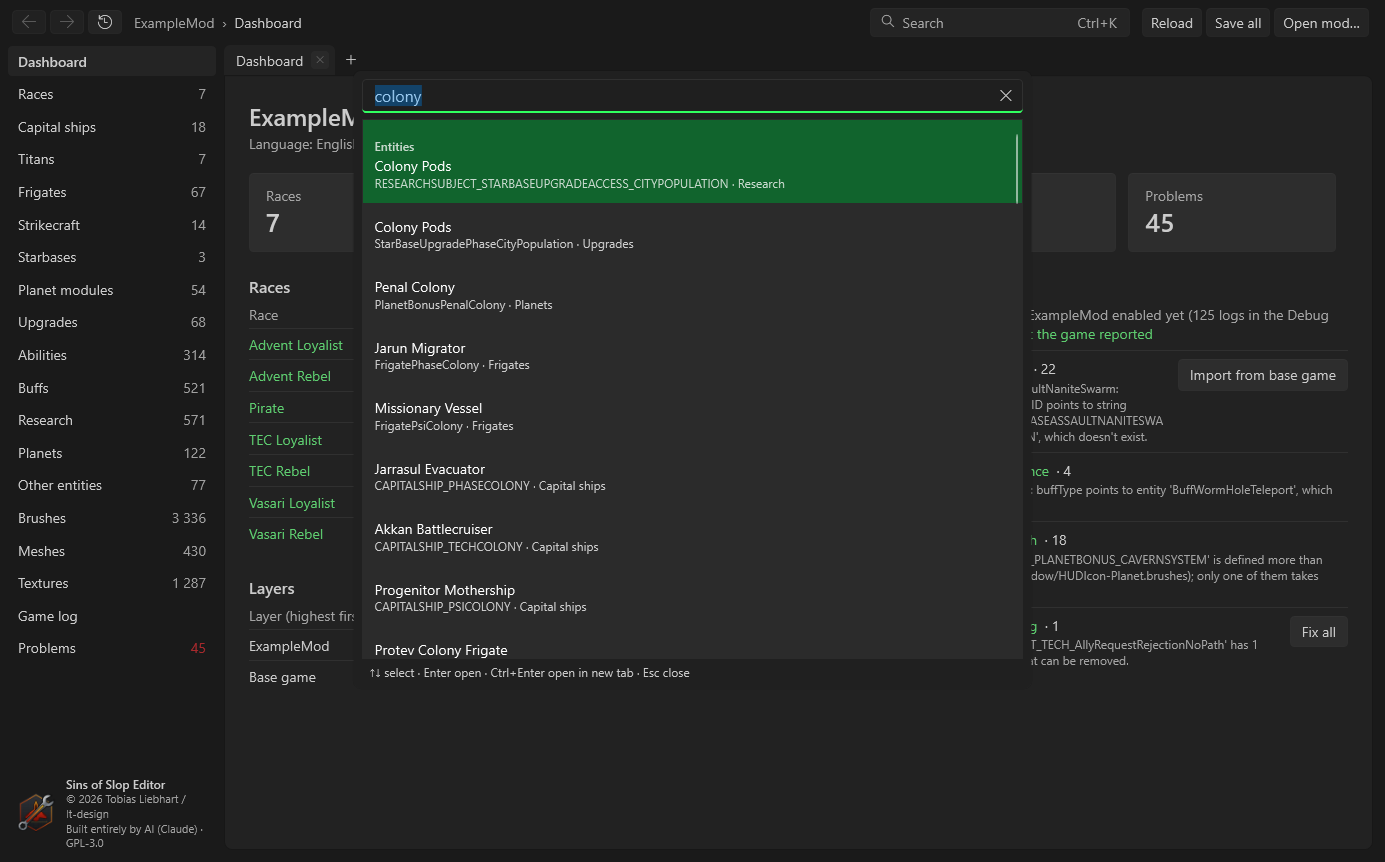This screenshot has width=1385, height=862.
Task: Click the back navigation arrow
Action: (x=29, y=22)
